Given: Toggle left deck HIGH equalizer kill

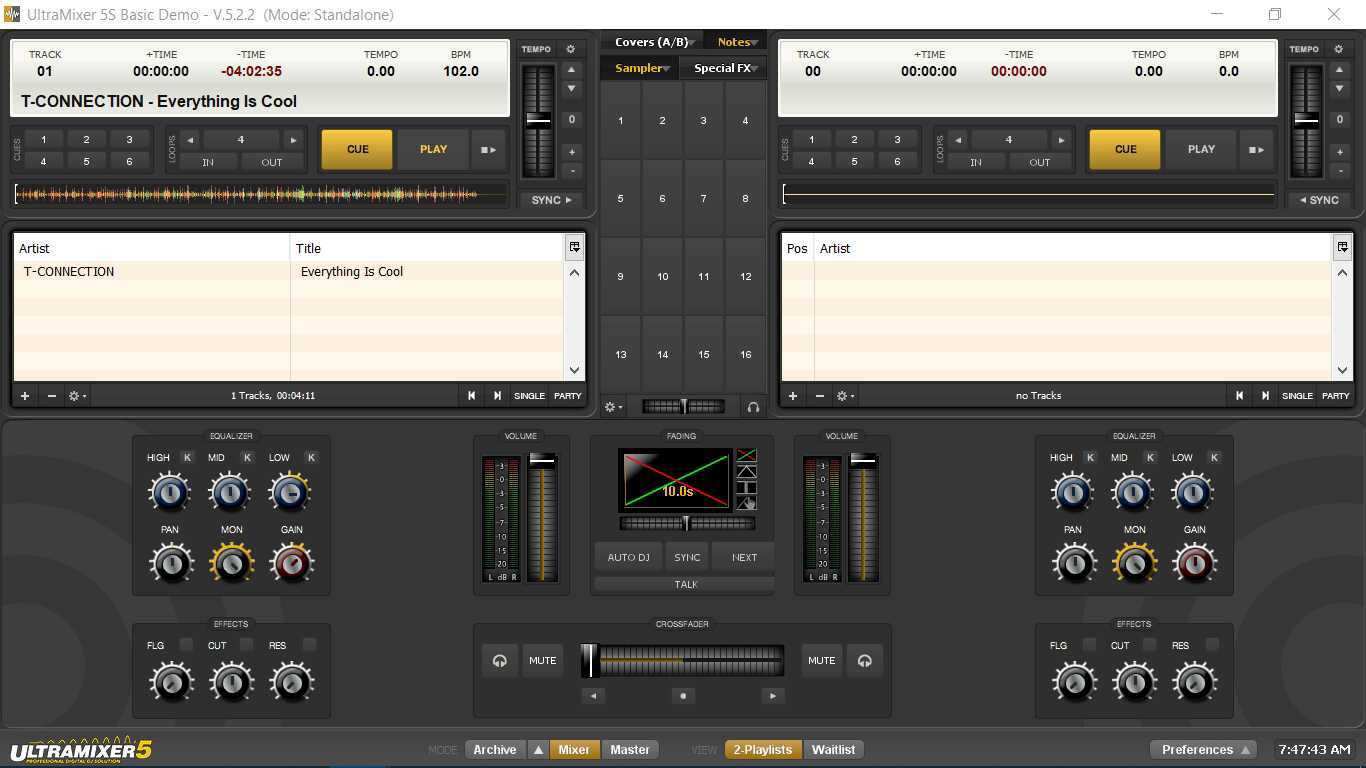Looking at the screenshot, I should tap(187, 457).
